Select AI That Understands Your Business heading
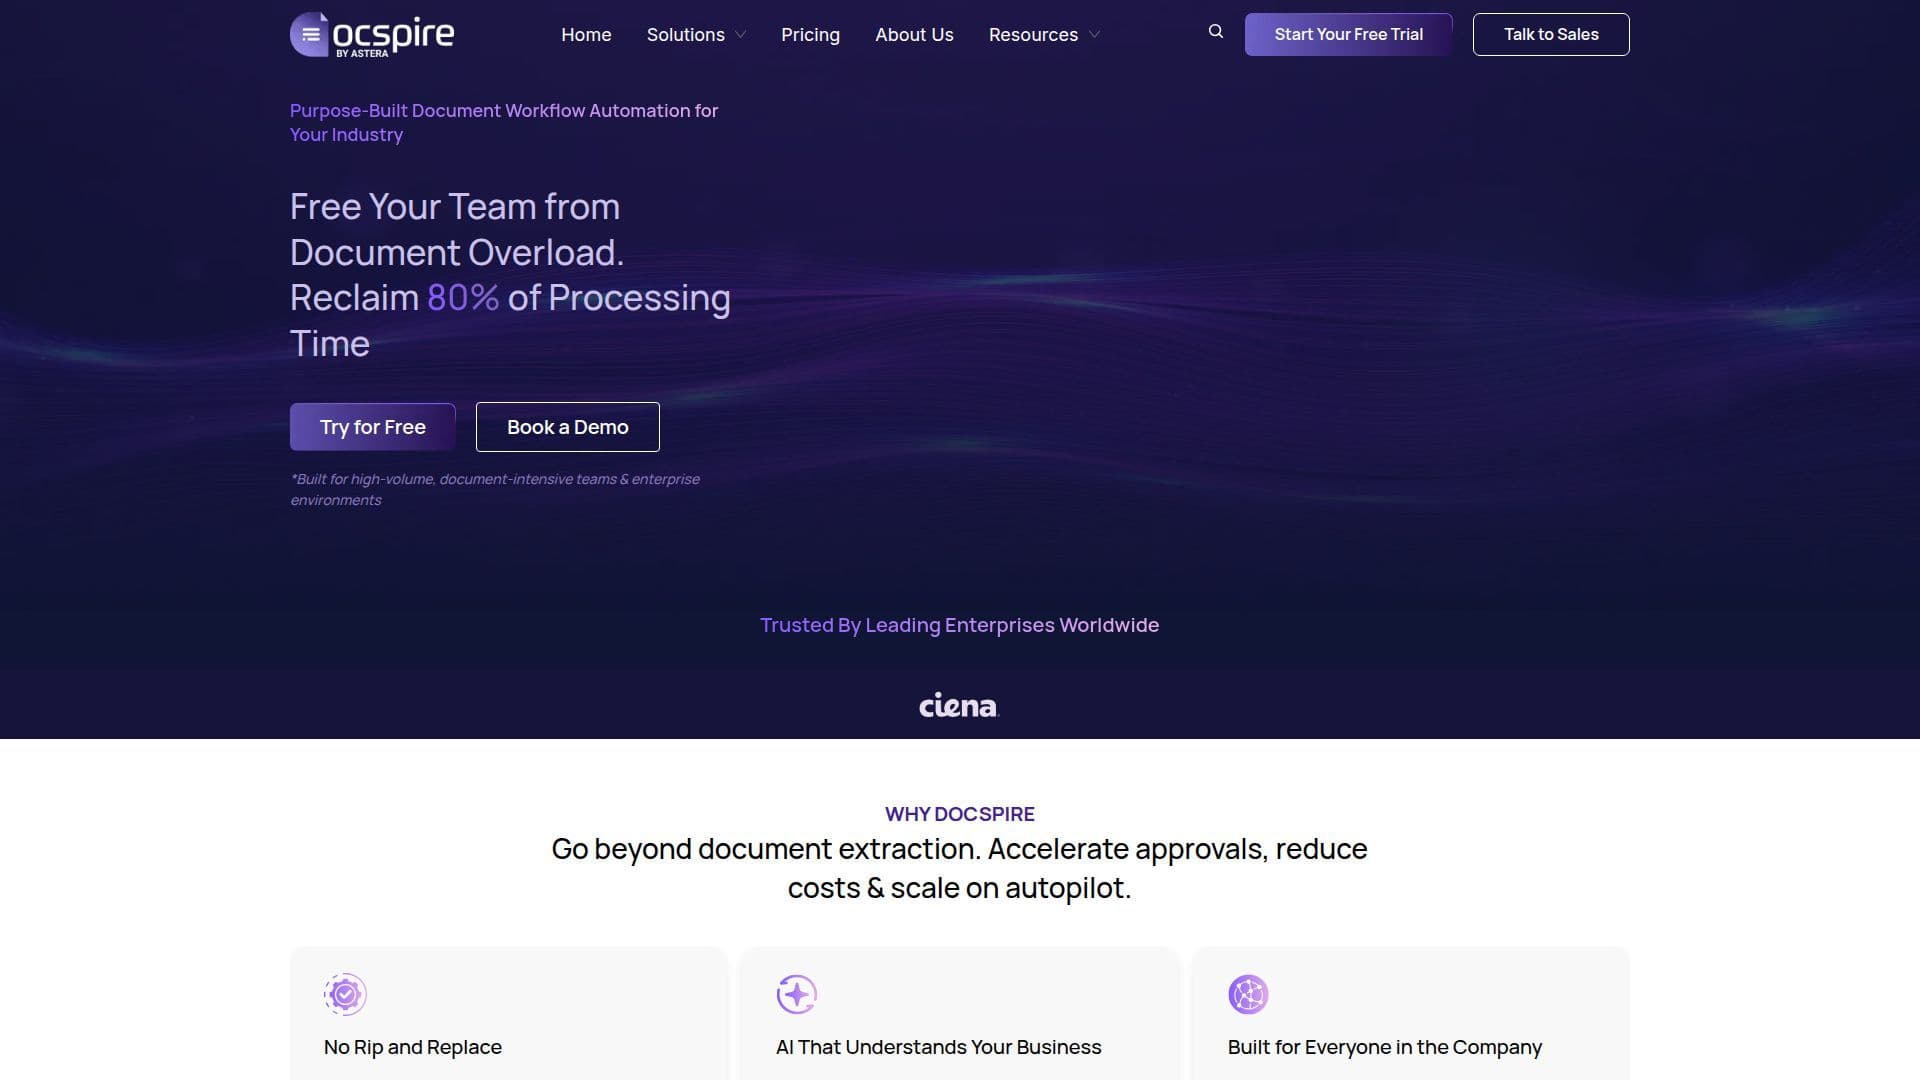This screenshot has width=1920, height=1080. [938, 1047]
